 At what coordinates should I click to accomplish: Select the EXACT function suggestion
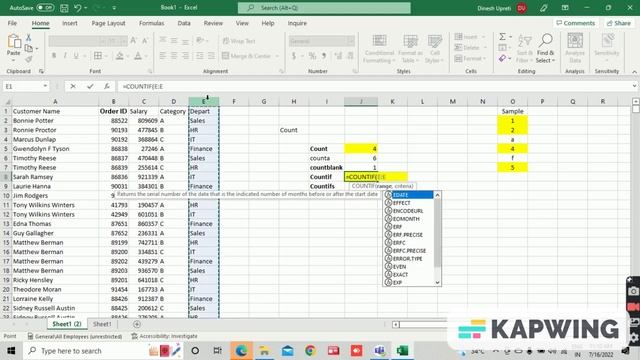coord(400,275)
